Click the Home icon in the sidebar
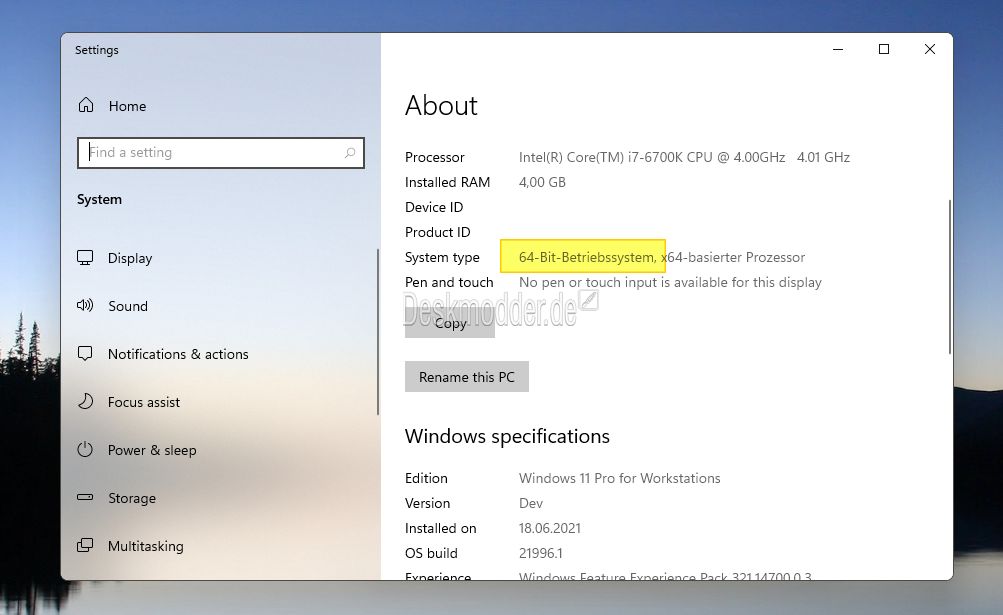 [x=86, y=105]
